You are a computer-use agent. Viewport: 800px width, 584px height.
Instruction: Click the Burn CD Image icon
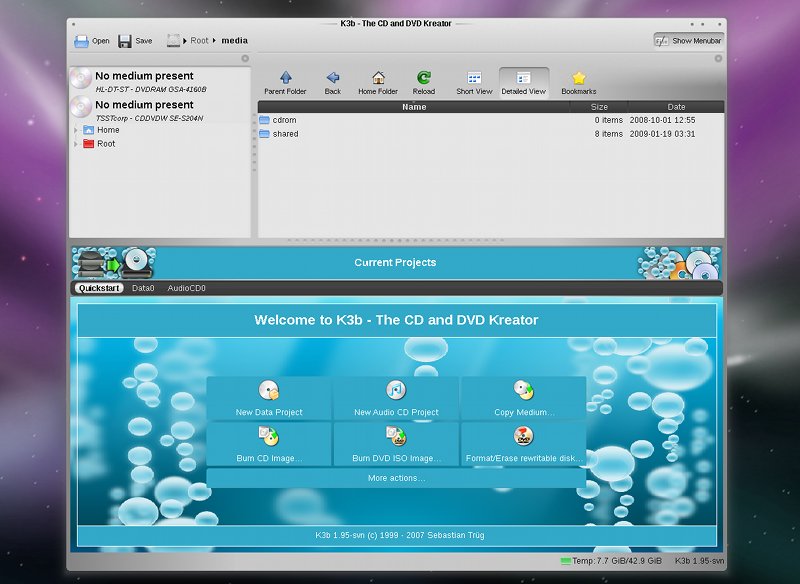click(269, 436)
